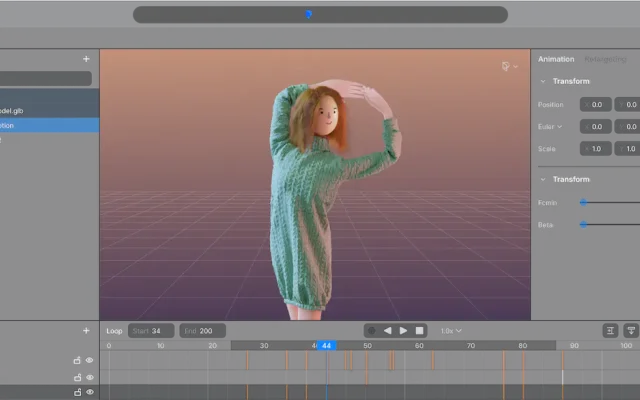Select the Animation tab
This screenshot has height=400, width=640.
[556, 59]
